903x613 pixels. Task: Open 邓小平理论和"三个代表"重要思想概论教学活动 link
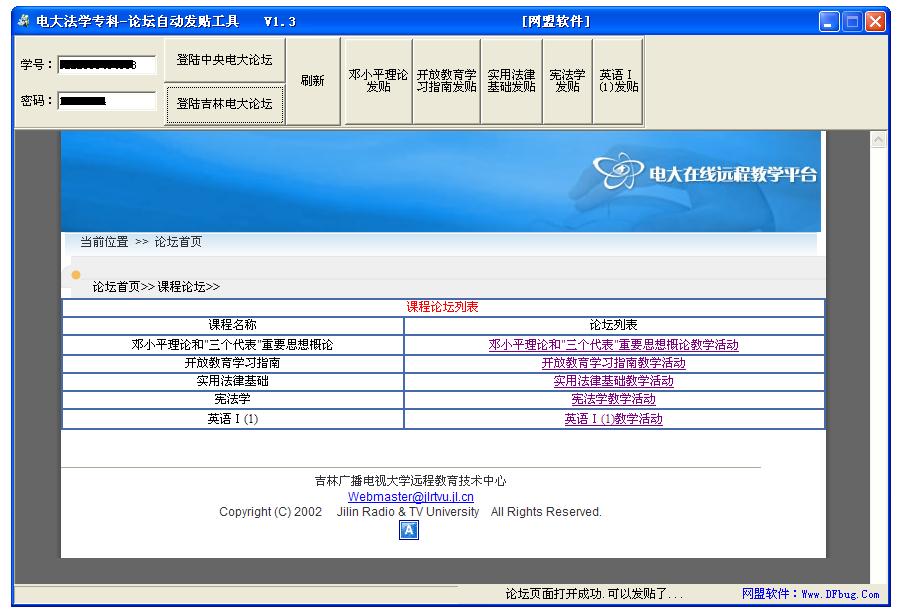[613, 345]
